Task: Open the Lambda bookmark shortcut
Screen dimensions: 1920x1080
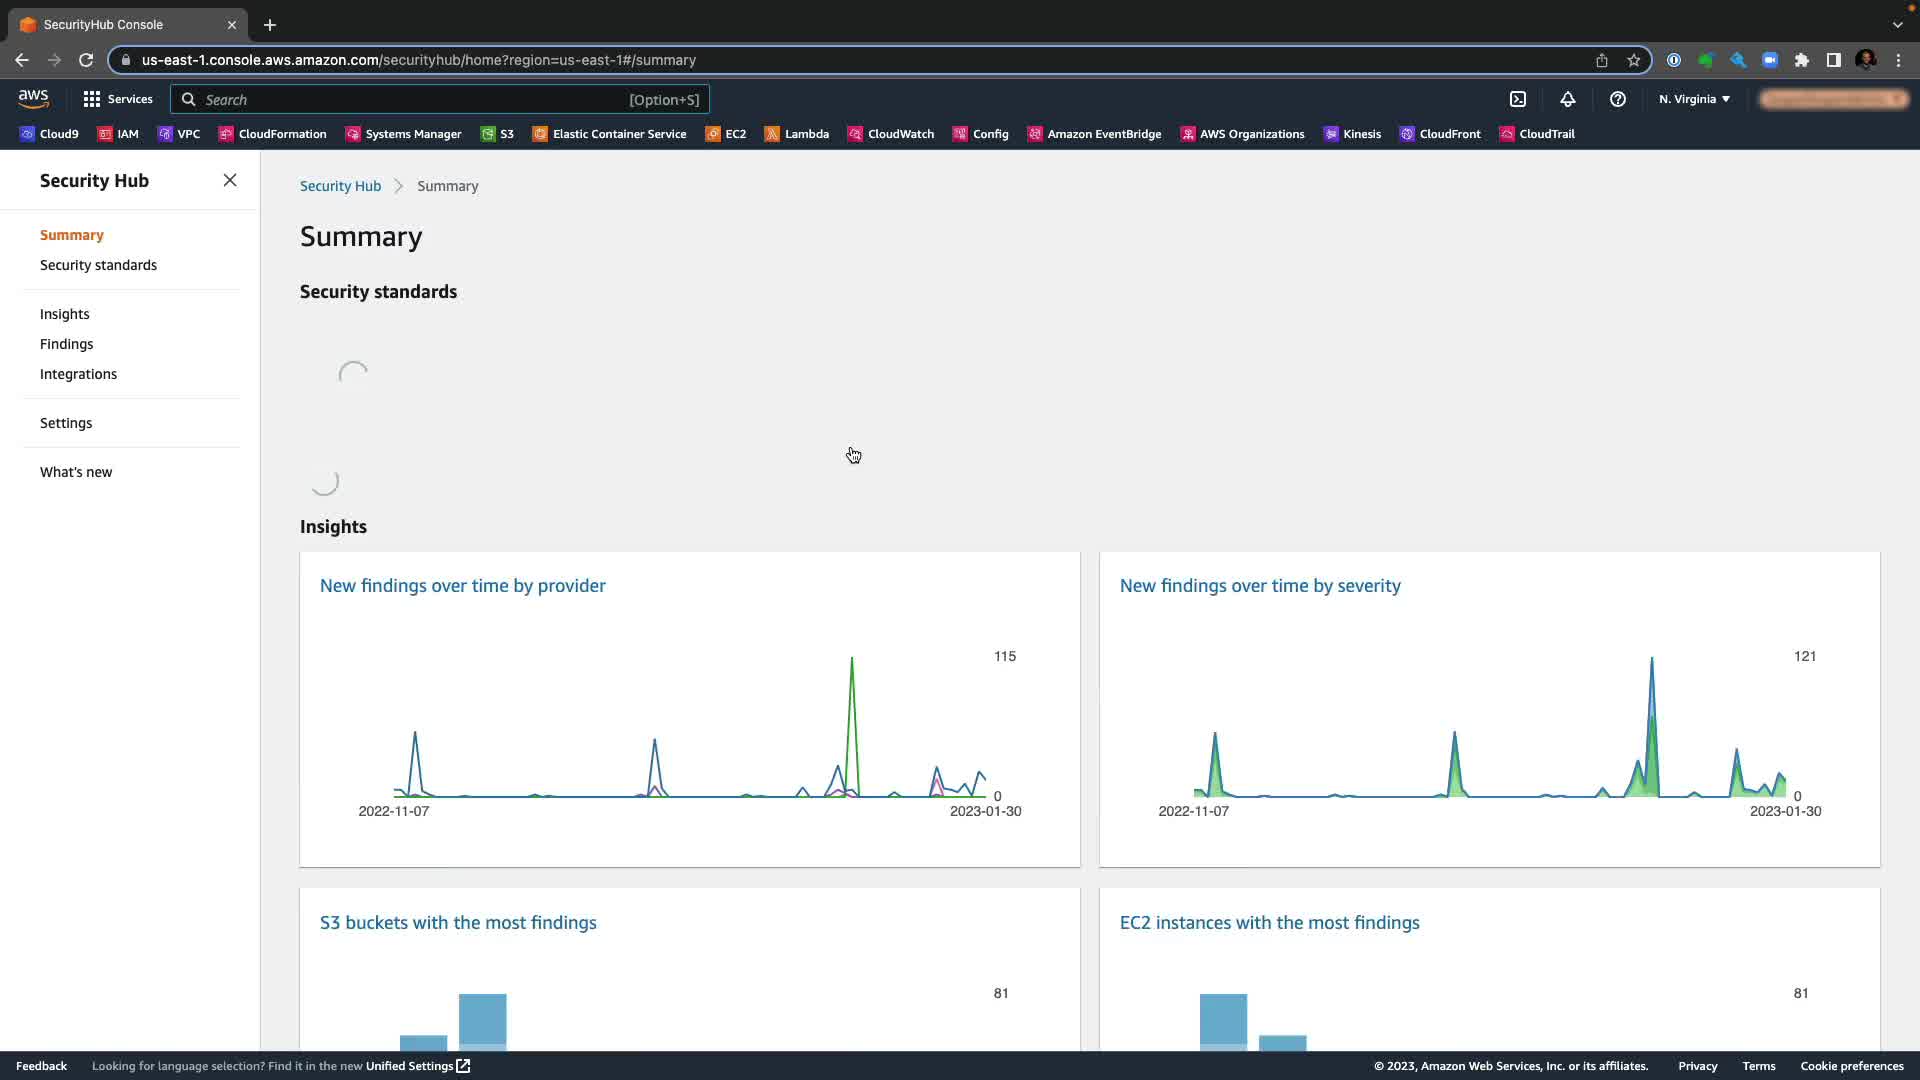Action: pyautogui.click(x=797, y=134)
